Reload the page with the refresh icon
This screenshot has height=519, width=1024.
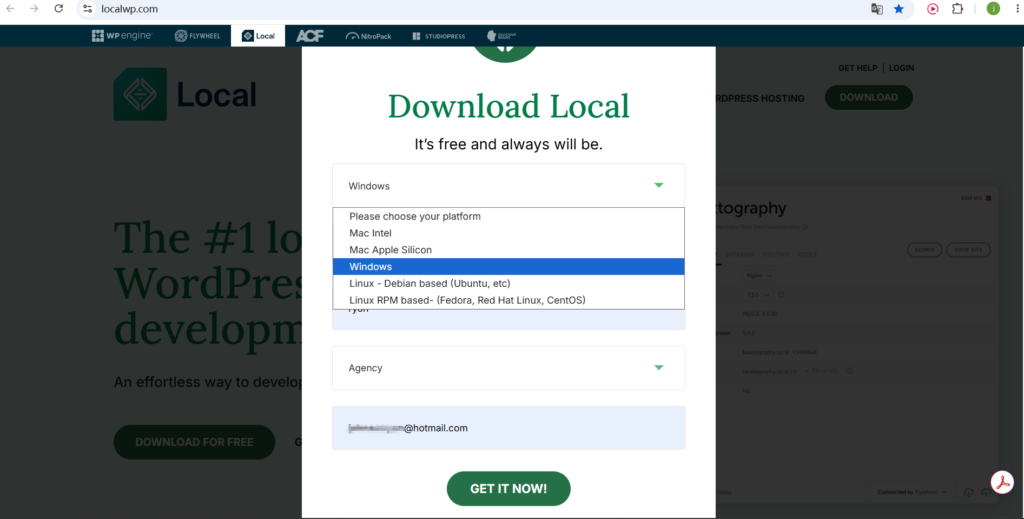coord(59,8)
